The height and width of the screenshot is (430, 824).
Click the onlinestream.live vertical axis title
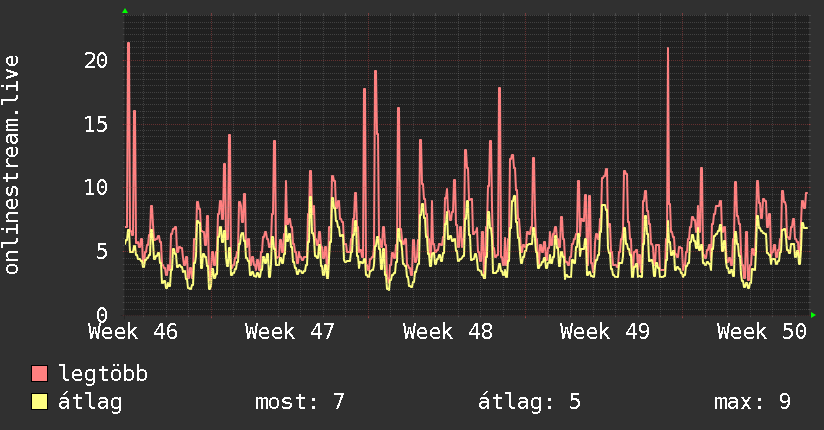[12, 165]
